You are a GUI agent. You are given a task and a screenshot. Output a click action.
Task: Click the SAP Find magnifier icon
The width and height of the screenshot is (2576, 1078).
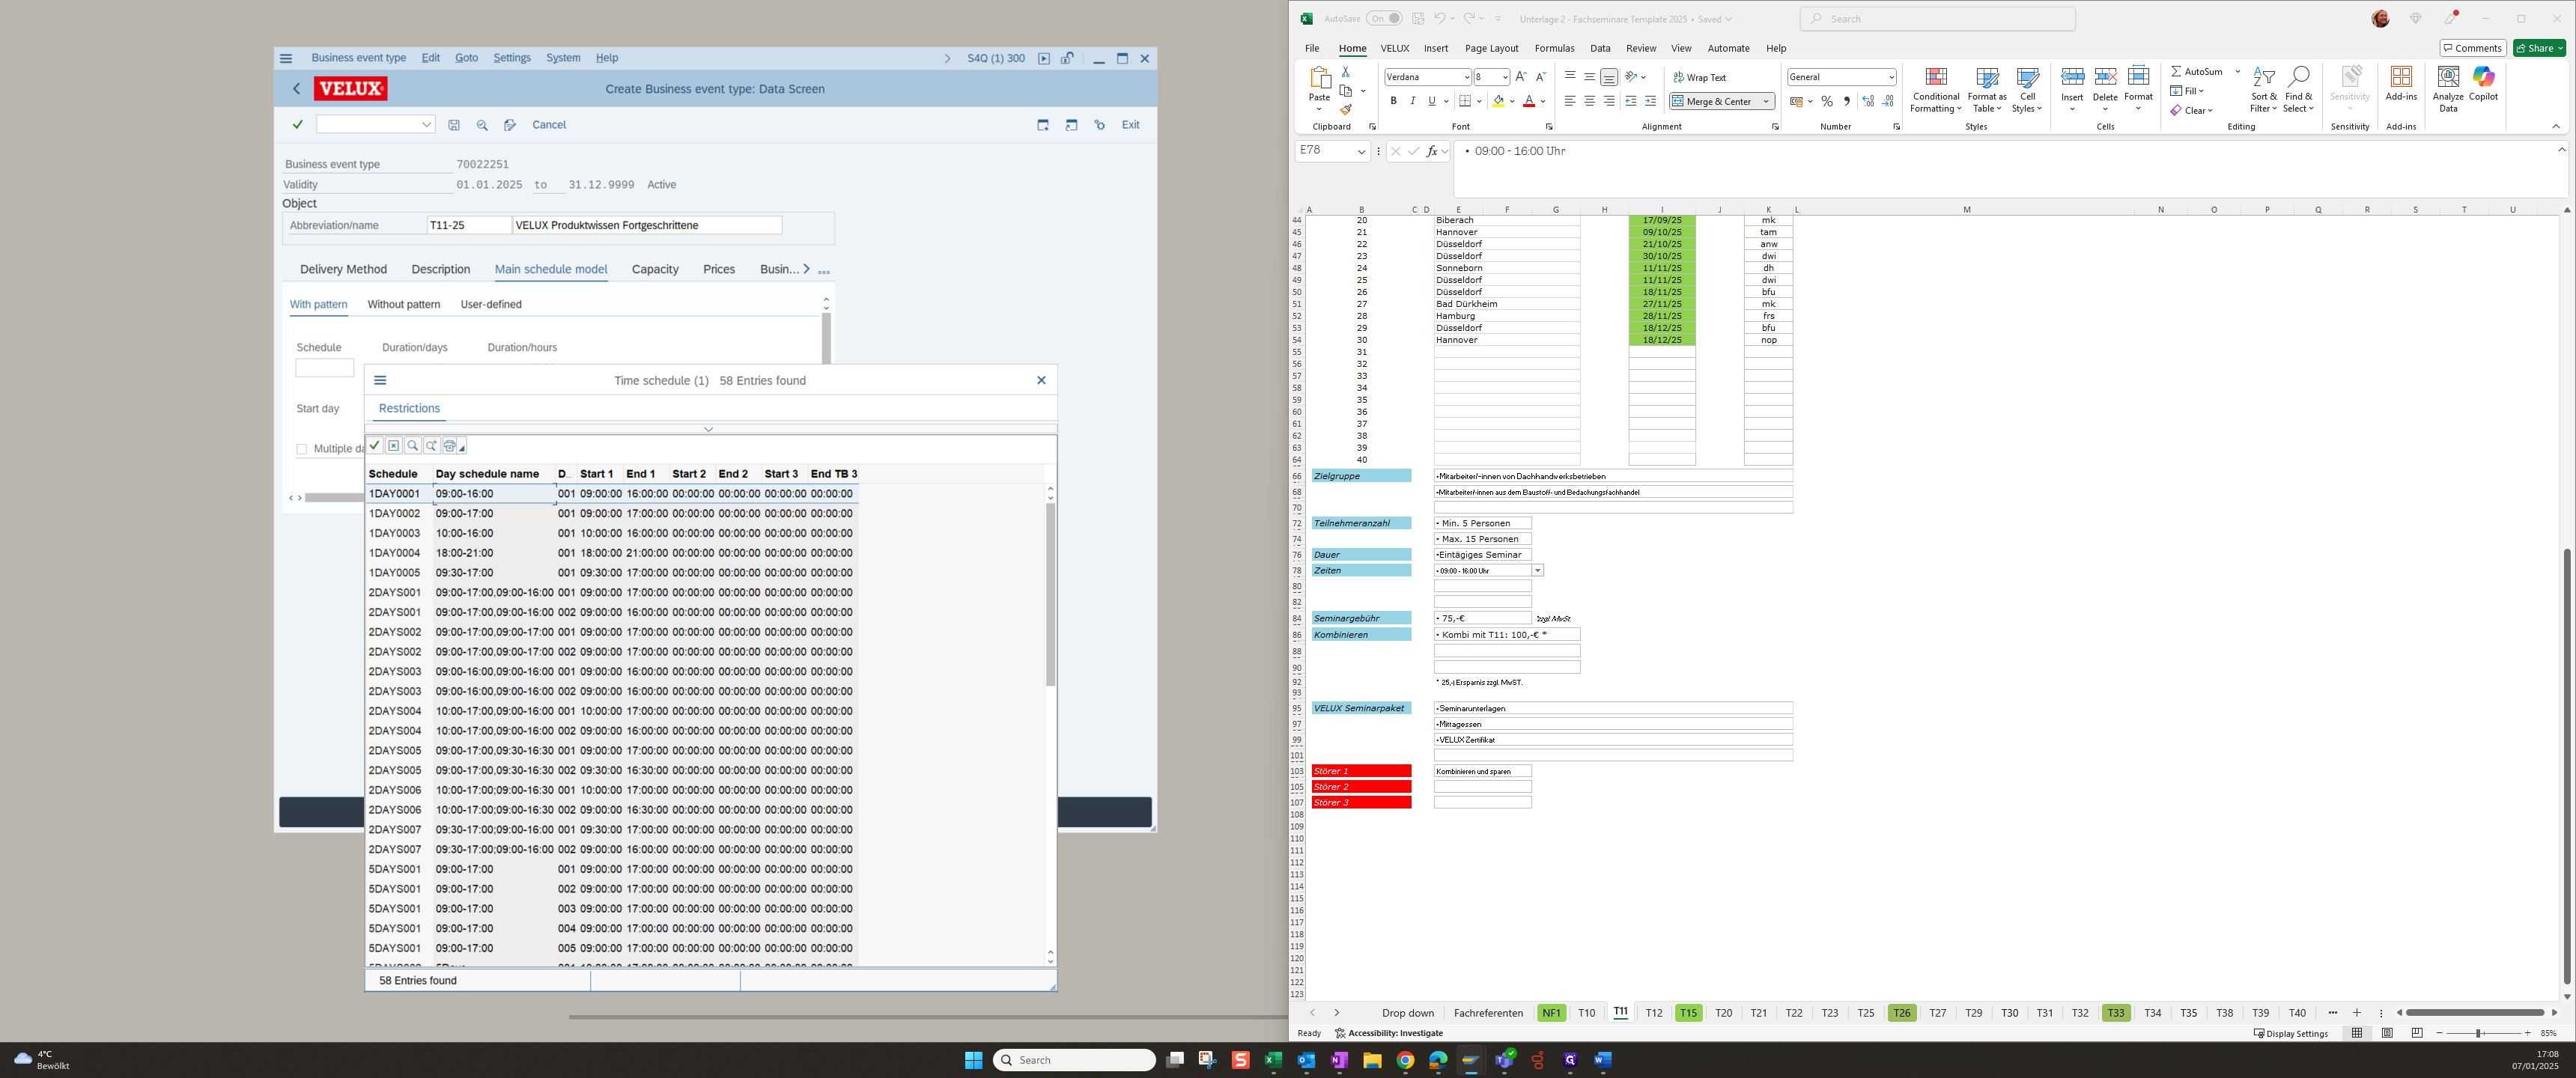pos(482,125)
